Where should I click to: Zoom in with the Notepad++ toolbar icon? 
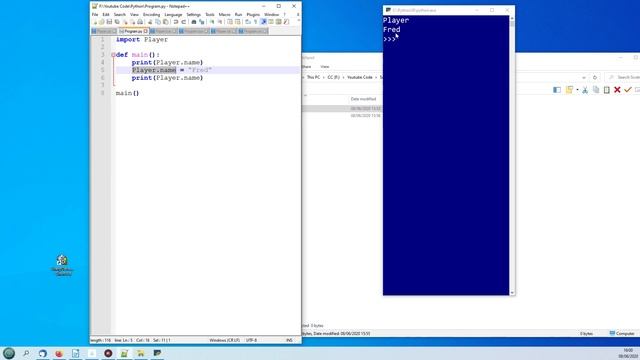212,22
